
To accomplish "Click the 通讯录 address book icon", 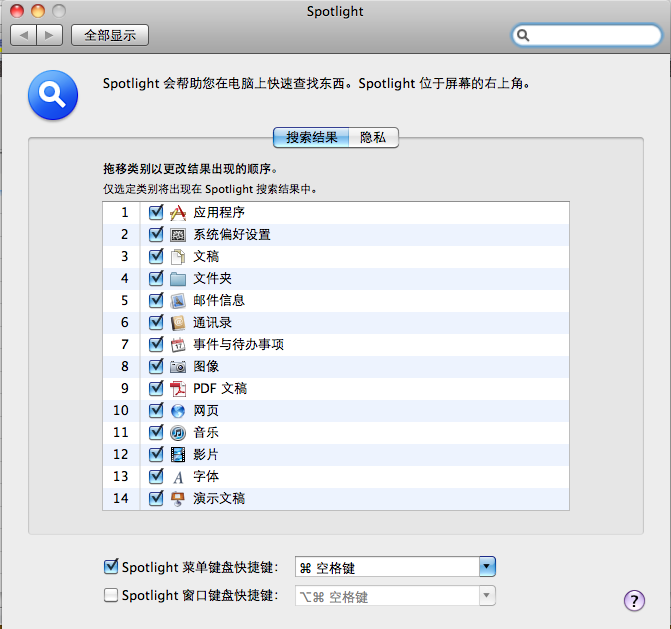I will point(178,323).
